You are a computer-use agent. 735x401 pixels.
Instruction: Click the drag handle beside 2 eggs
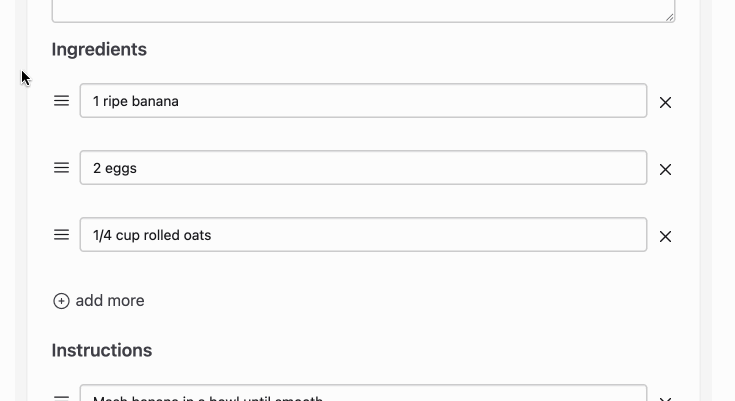61,168
